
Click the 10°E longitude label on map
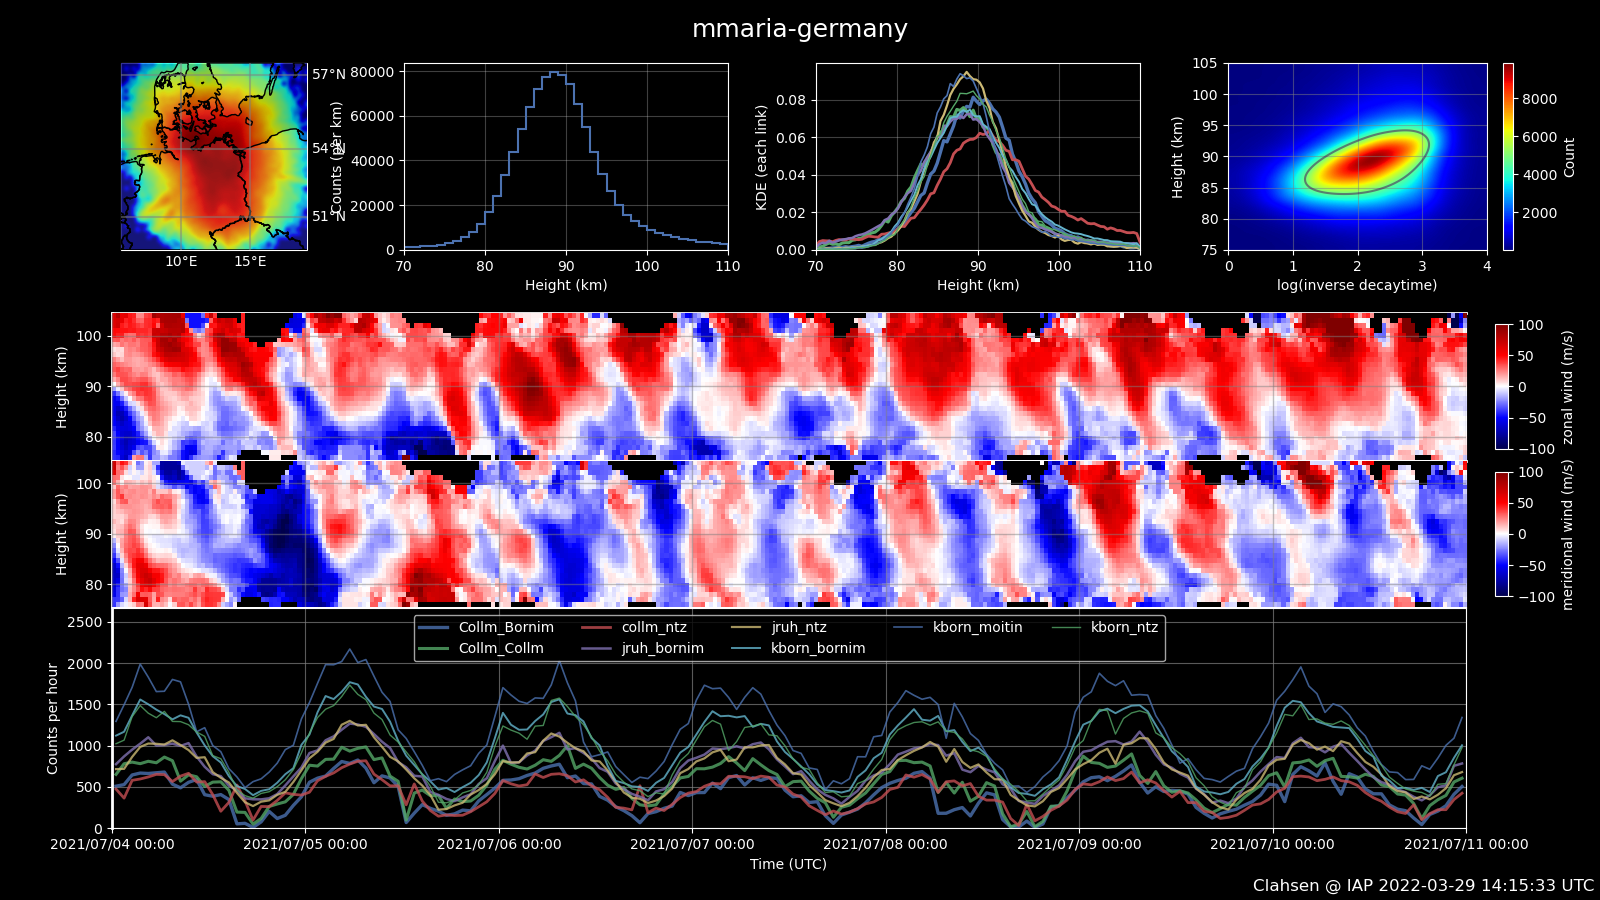[181, 263]
